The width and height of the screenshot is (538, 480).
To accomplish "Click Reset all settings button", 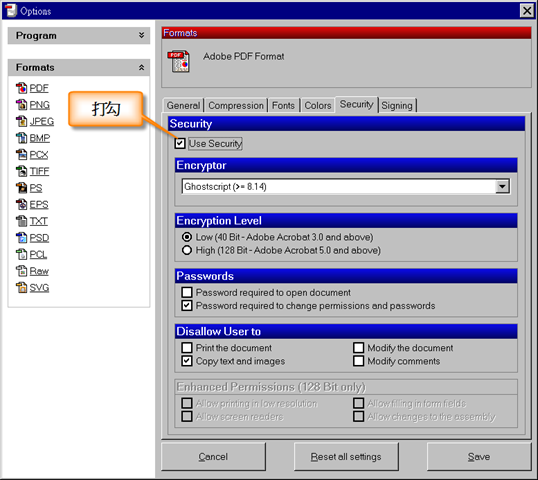I will [x=346, y=457].
